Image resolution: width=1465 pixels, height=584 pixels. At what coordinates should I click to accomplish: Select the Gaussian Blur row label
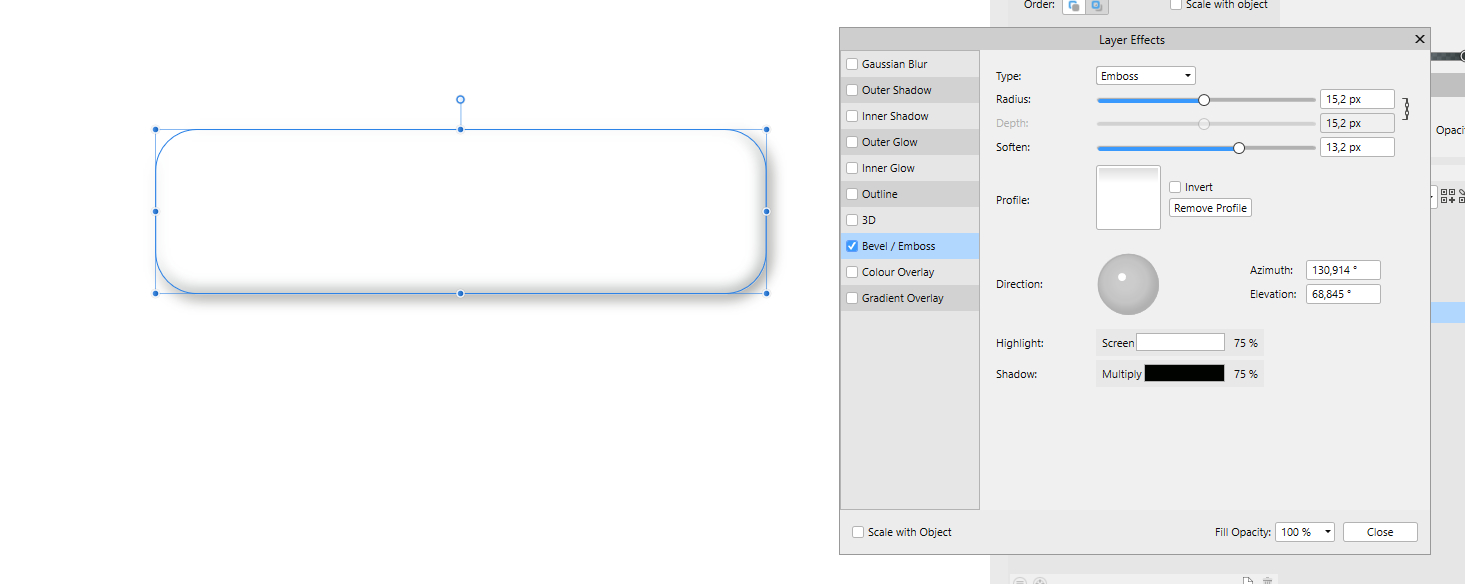tap(895, 64)
